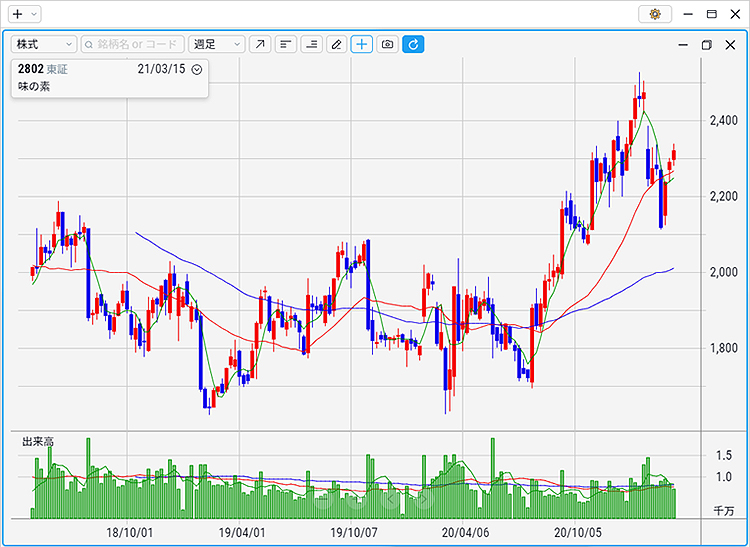Click the 2,200 price axis label
Viewport: 750px width, 547px height.
724,196
